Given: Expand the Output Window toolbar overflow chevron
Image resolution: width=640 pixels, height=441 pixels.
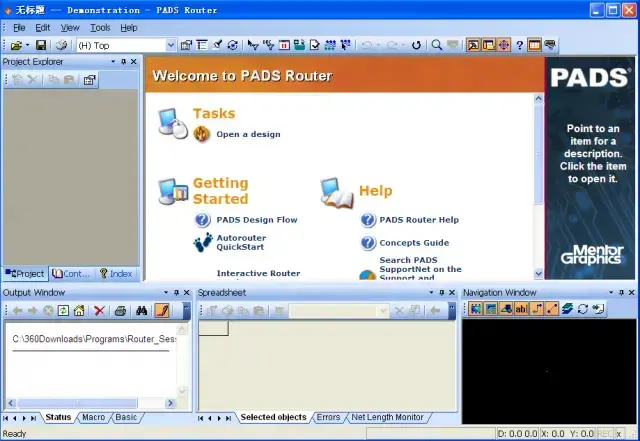Looking at the screenshot, I should [x=186, y=311].
